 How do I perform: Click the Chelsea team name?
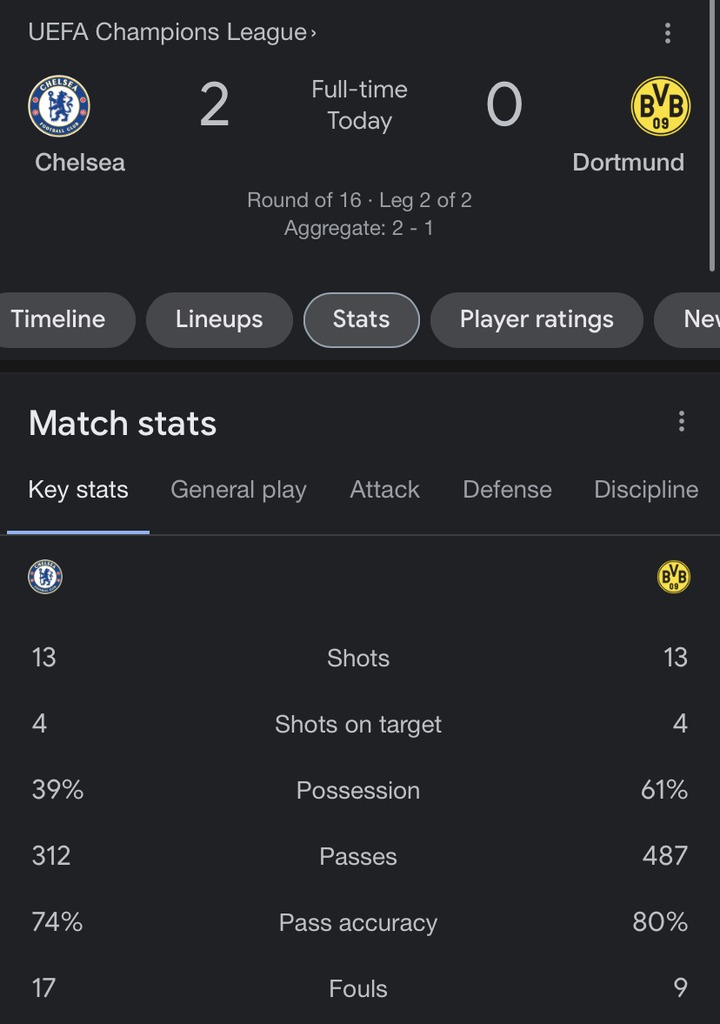click(80, 162)
